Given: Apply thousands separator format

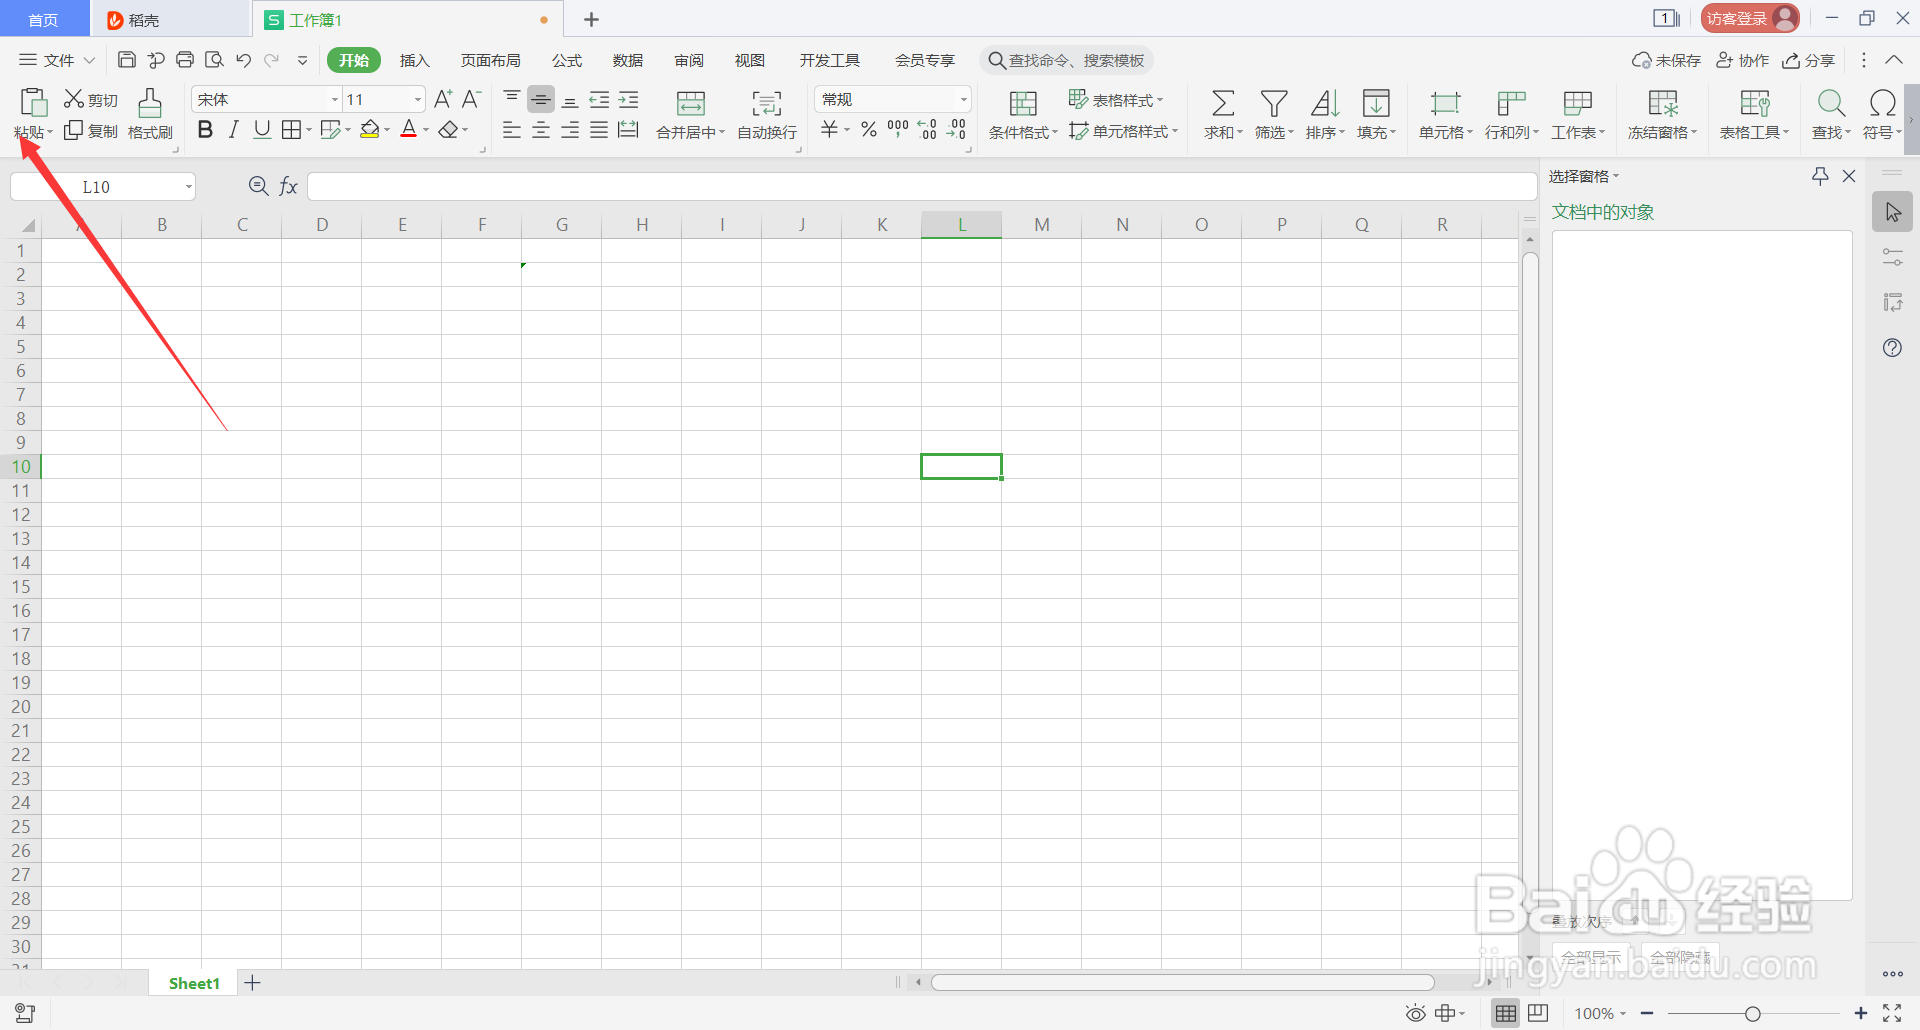Looking at the screenshot, I should [898, 130].
